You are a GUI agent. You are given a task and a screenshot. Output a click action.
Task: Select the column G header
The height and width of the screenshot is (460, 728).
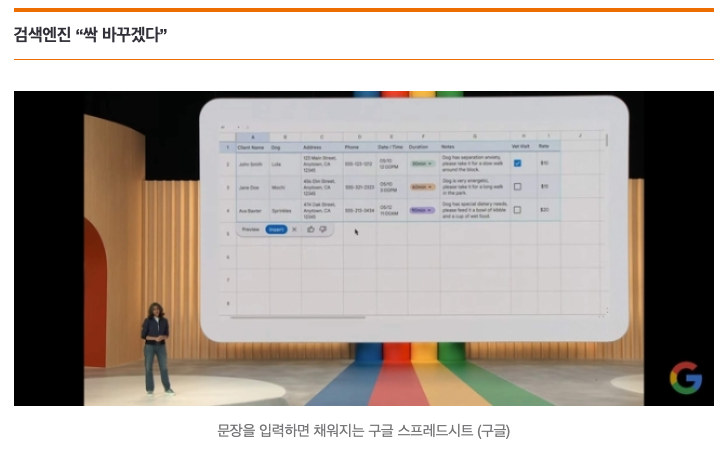tap(474, 136)
